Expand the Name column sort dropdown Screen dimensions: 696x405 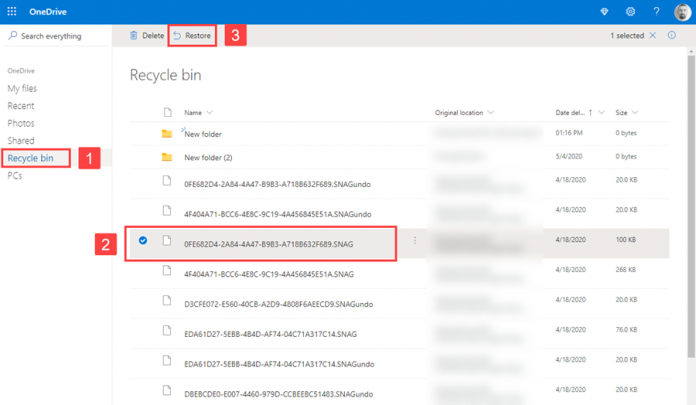tap(209, 112)
